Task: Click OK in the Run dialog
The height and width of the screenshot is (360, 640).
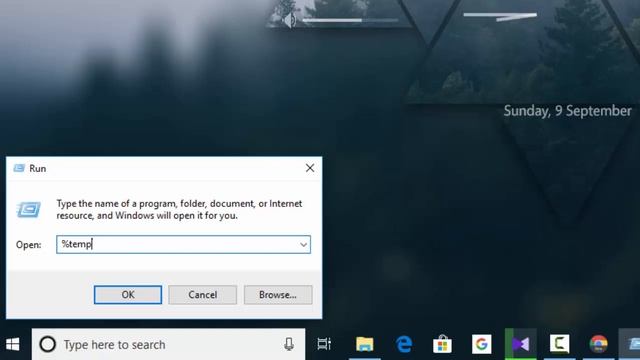Action: point(128,295)
